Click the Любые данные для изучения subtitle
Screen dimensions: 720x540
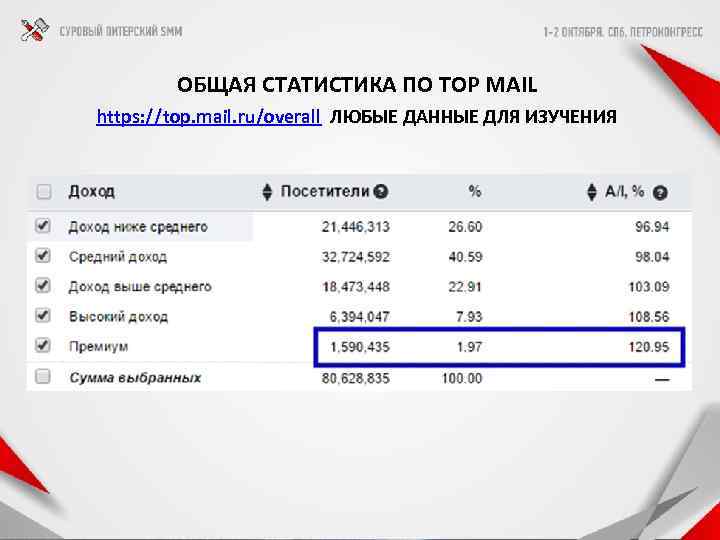point(473,117)
